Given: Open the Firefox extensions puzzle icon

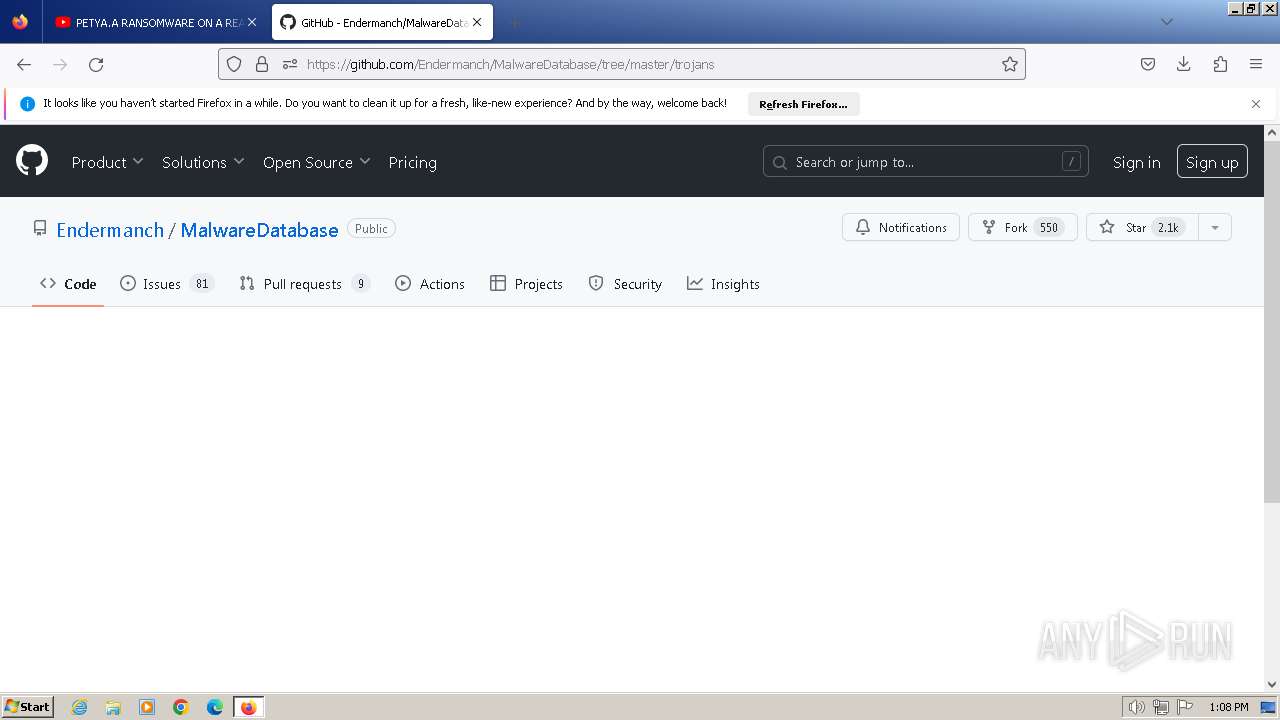Looking at the screenshot, I should click(1220, 64).
